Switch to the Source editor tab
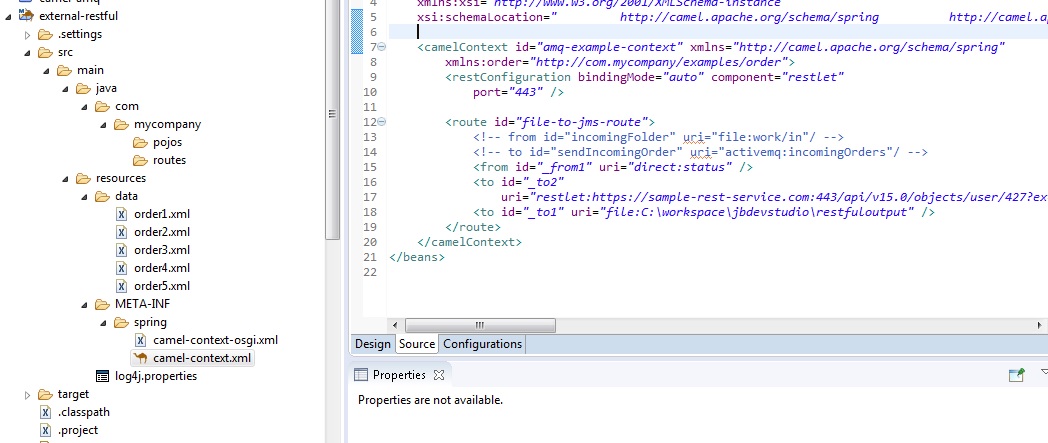Viewport: 1048px width, 443px height. 416,344
